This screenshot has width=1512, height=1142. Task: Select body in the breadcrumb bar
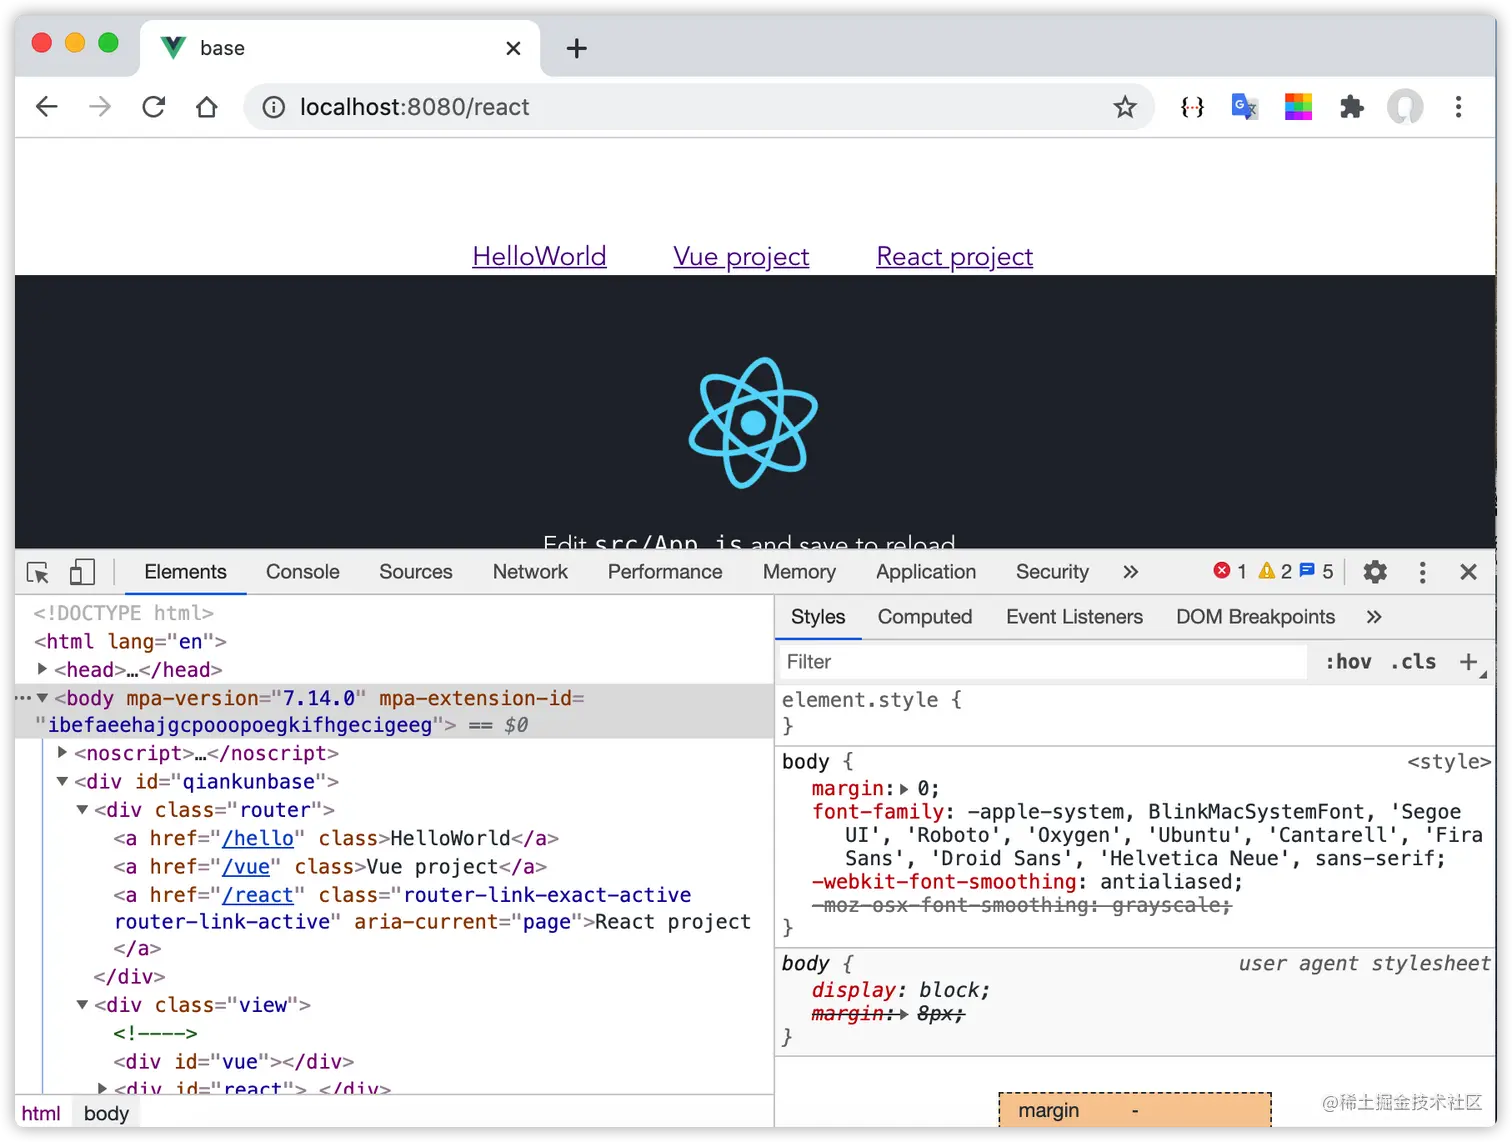tap(106, 1113)
